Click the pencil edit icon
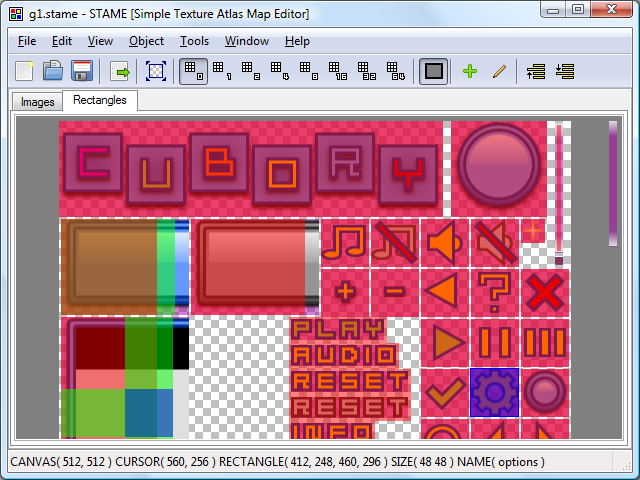 (x=499, y=71)
